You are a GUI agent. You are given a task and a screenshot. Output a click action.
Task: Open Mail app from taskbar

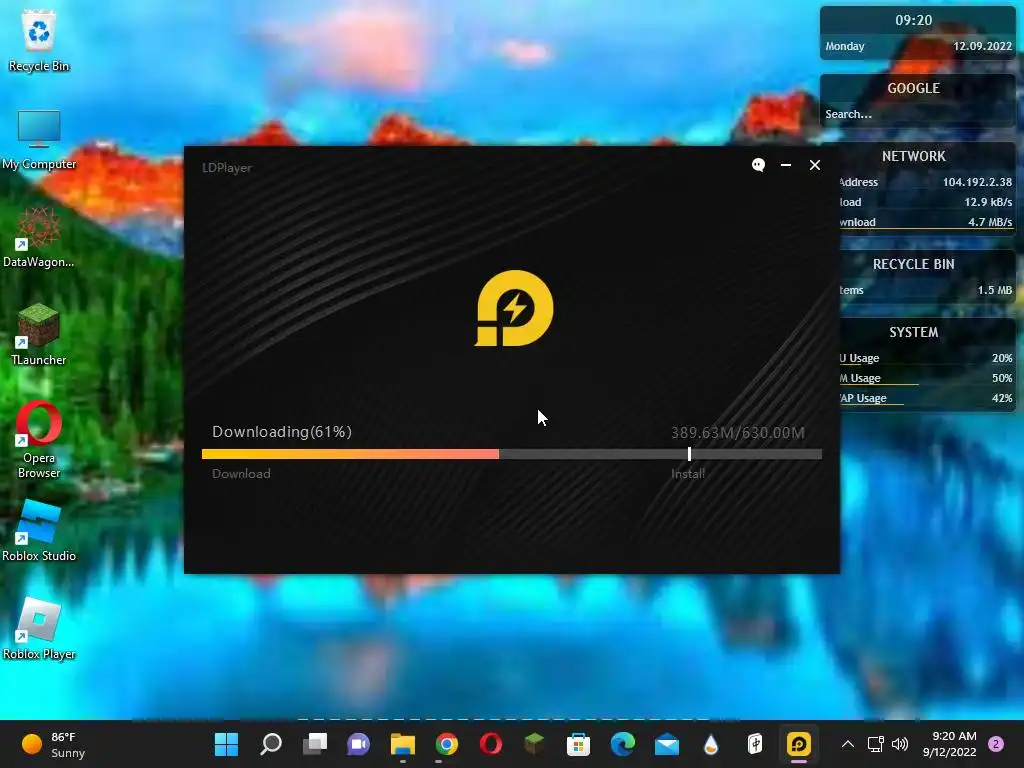[667, 744]
